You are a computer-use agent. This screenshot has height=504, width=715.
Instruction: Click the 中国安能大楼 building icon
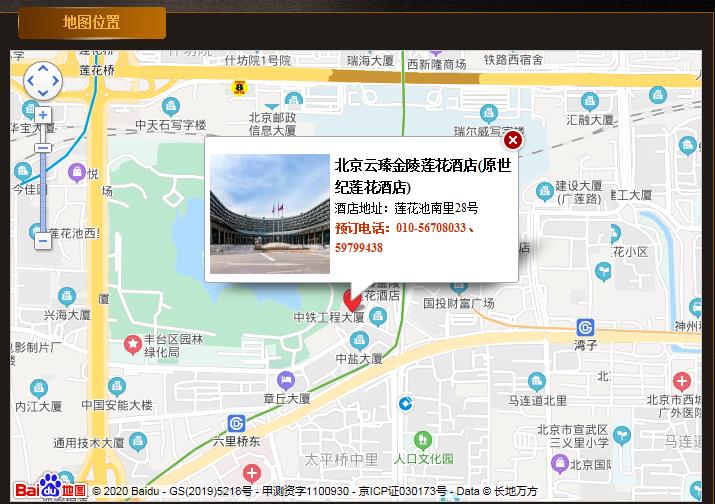(x=117, y=387)
